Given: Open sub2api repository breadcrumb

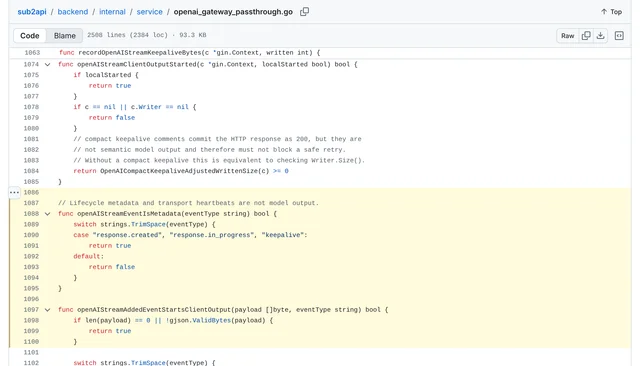Looking at the screenshot, I should tap(32, 12).
